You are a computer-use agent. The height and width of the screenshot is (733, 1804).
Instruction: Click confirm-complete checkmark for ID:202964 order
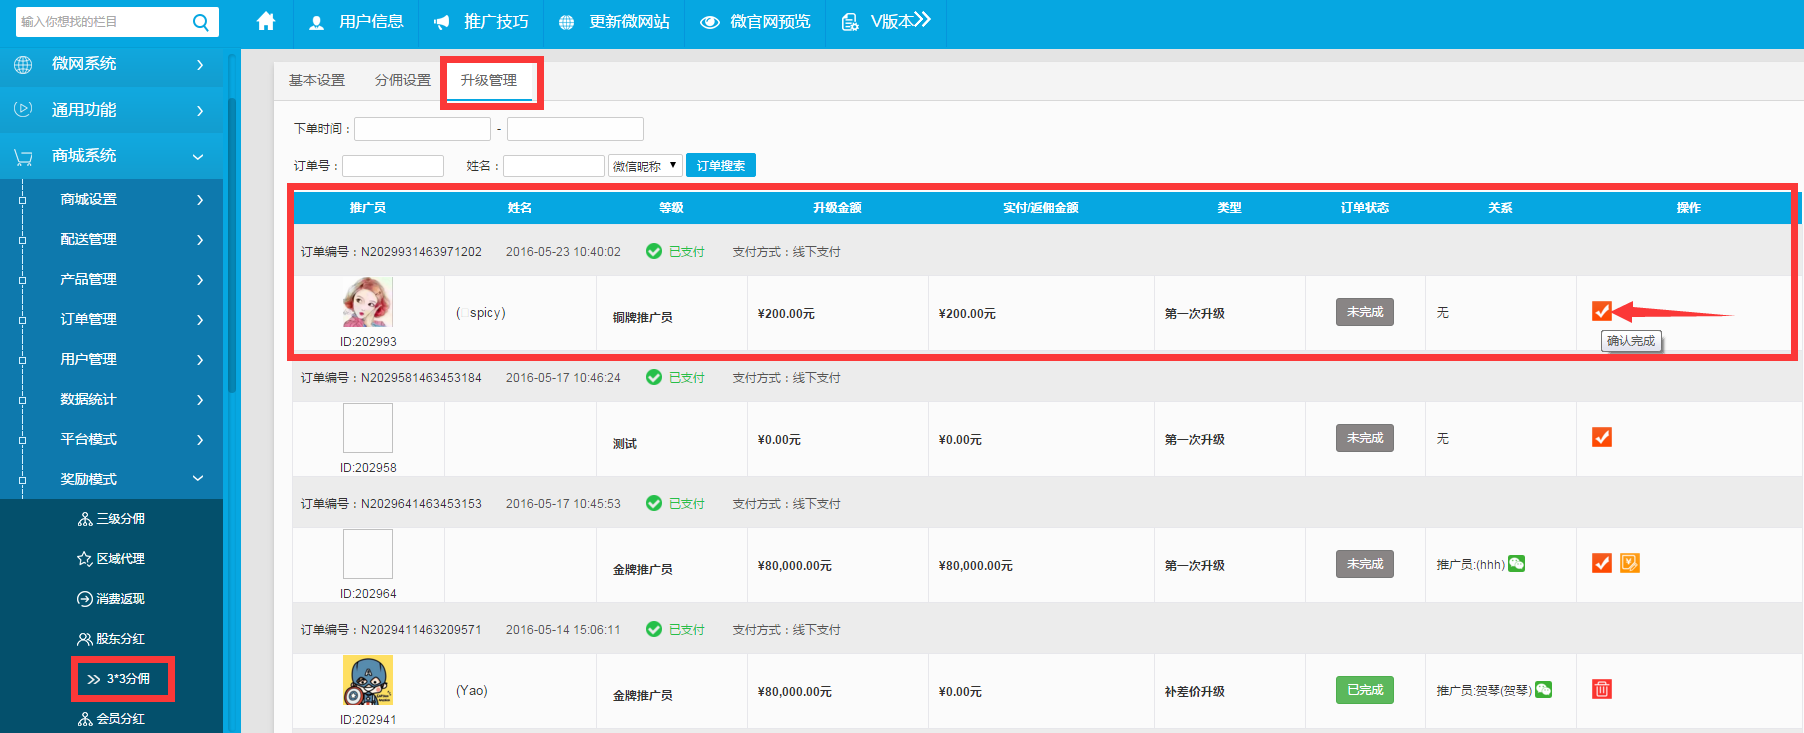pos(1602,563)
